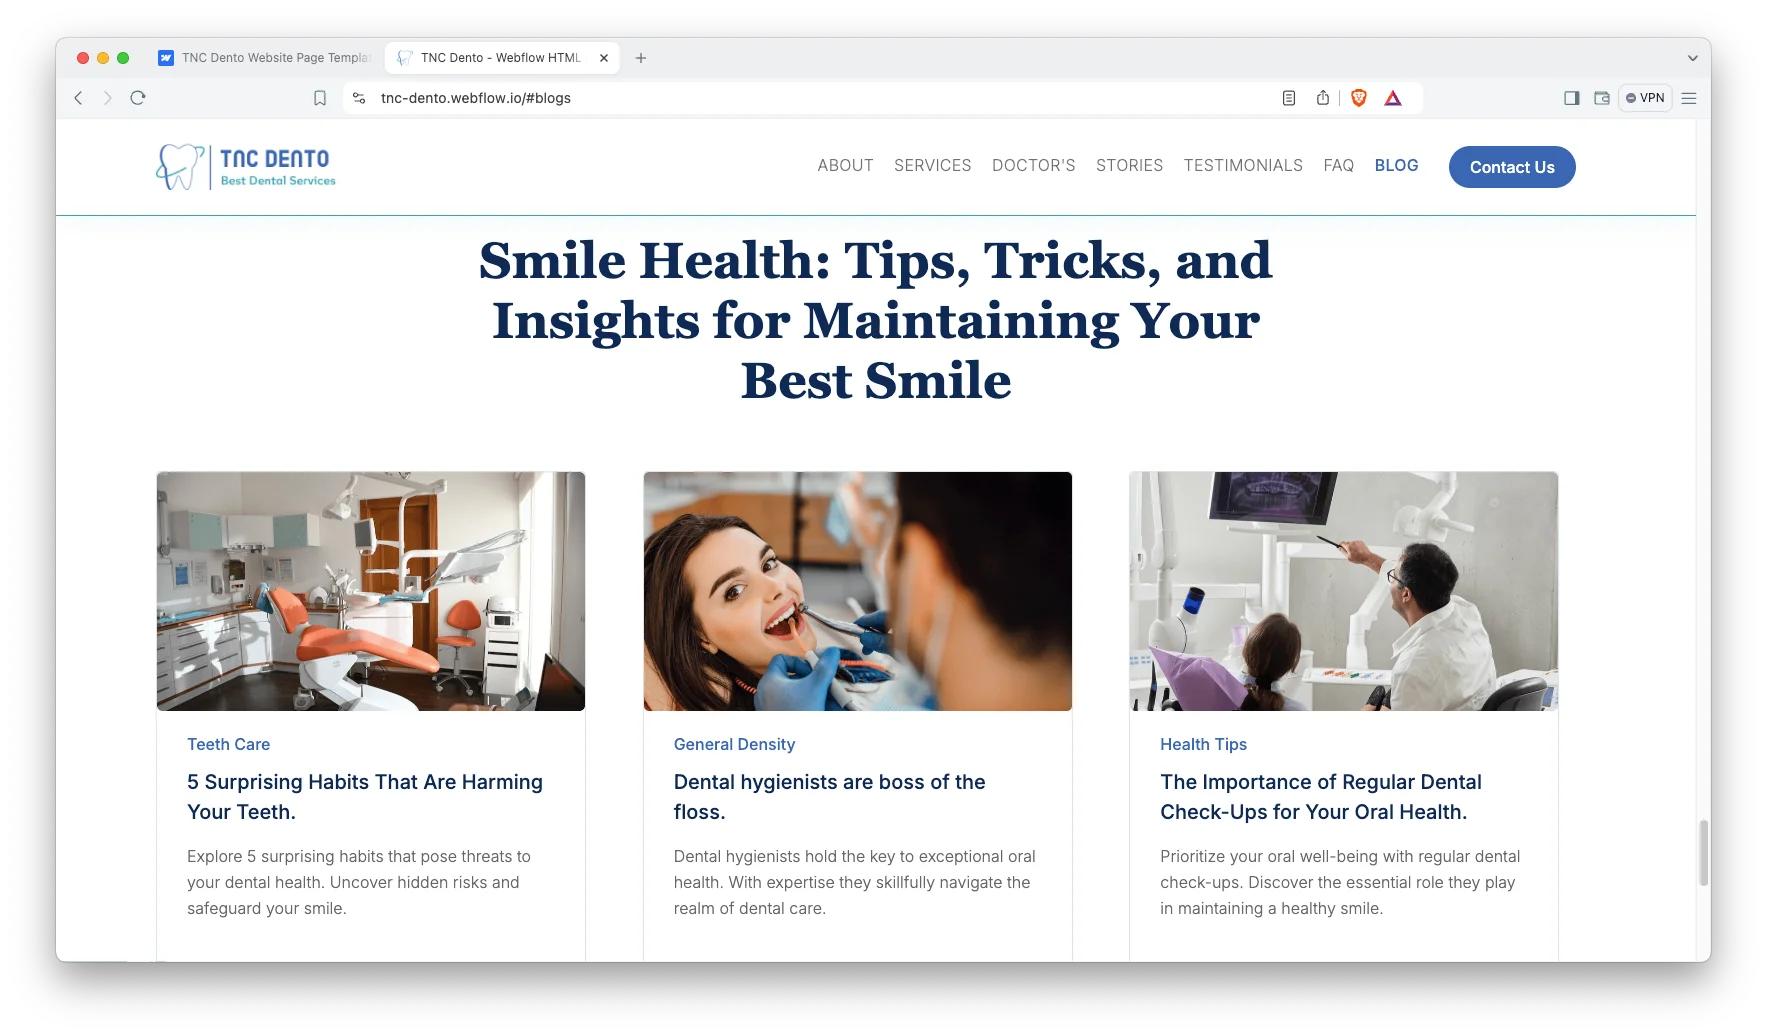1767x1036 pixels.
Task: Go to SERVICES in navigation menu
Action: point(932,166)
